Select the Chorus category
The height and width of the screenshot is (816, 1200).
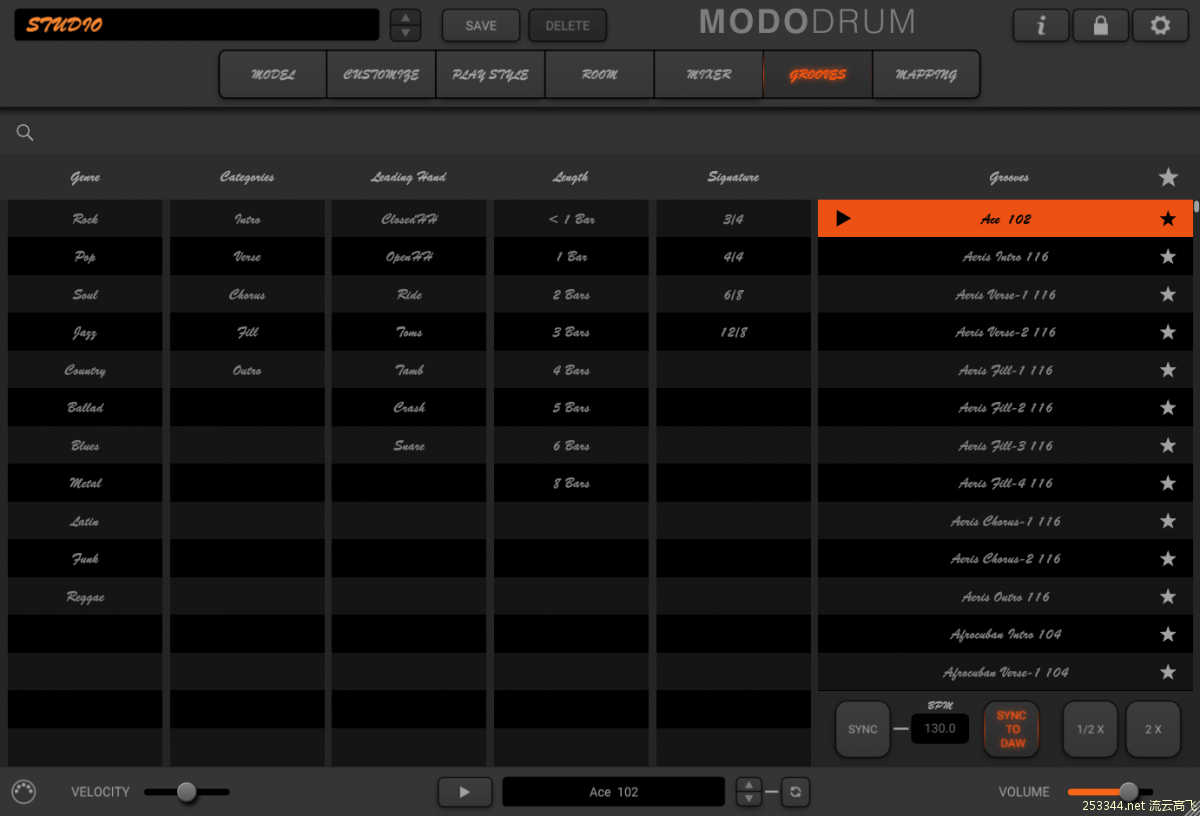point(247,295)
